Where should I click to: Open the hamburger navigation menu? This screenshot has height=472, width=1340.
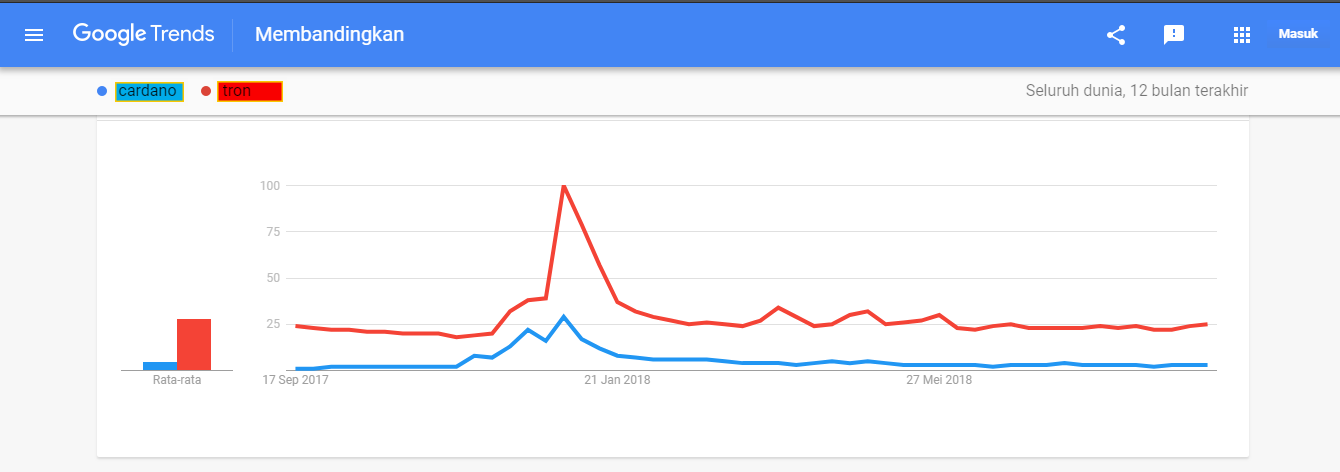click(x=34, y=35)
